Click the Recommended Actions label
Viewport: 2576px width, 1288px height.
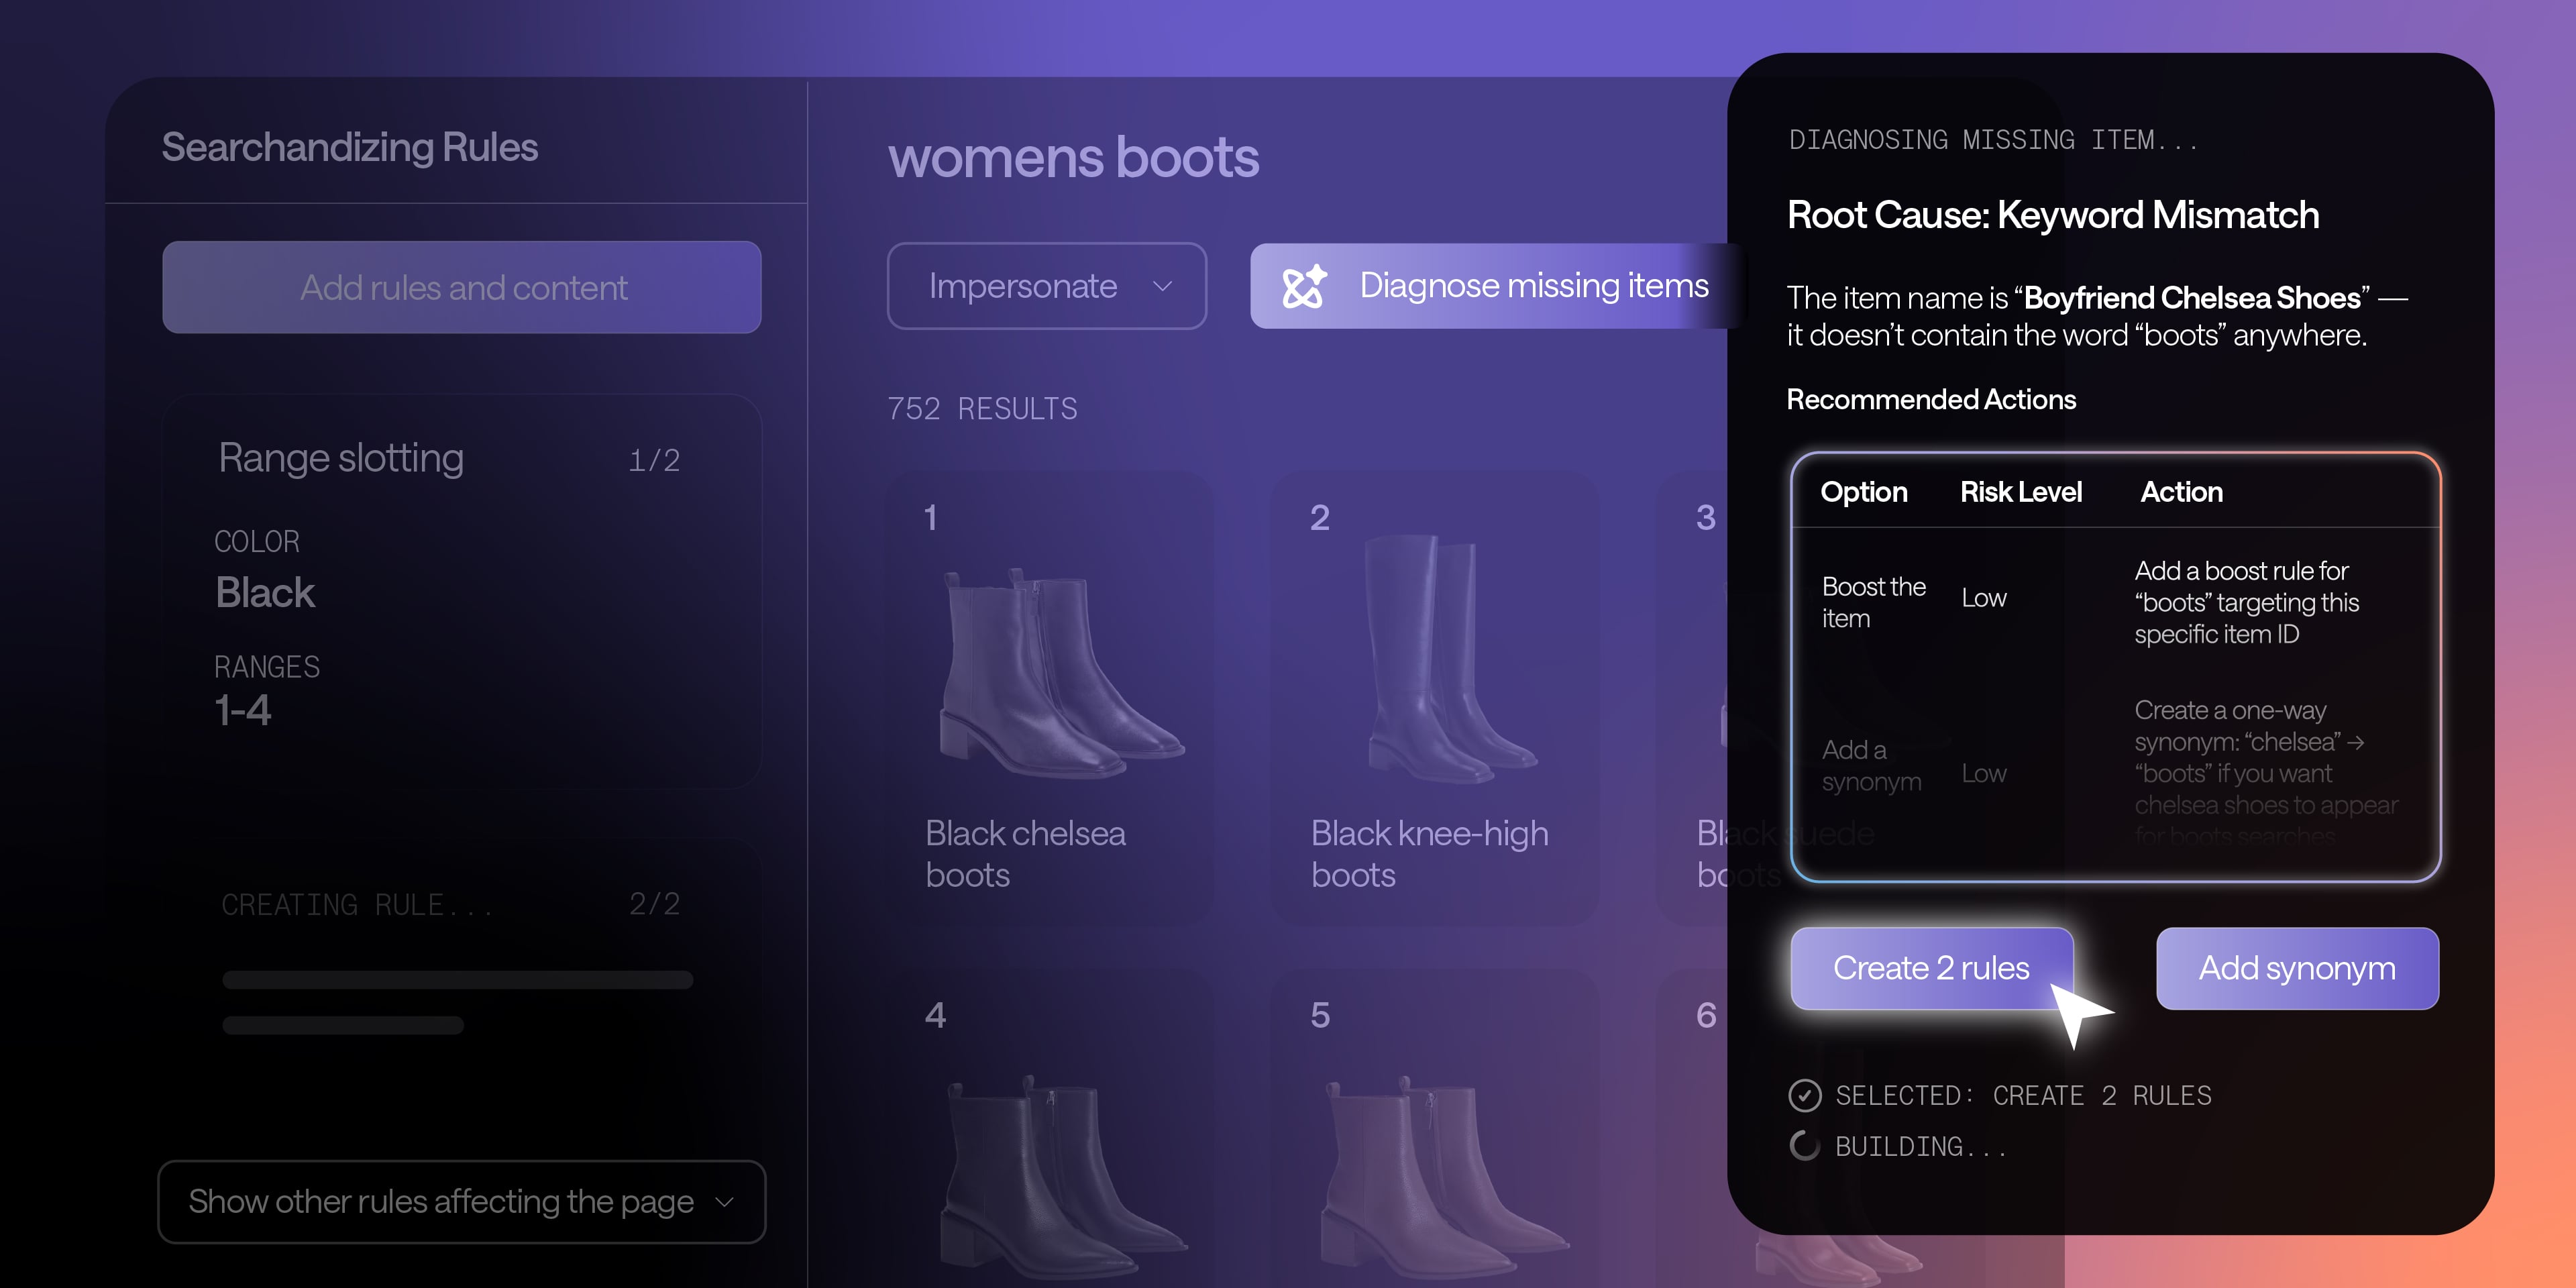pos(1931,400)
